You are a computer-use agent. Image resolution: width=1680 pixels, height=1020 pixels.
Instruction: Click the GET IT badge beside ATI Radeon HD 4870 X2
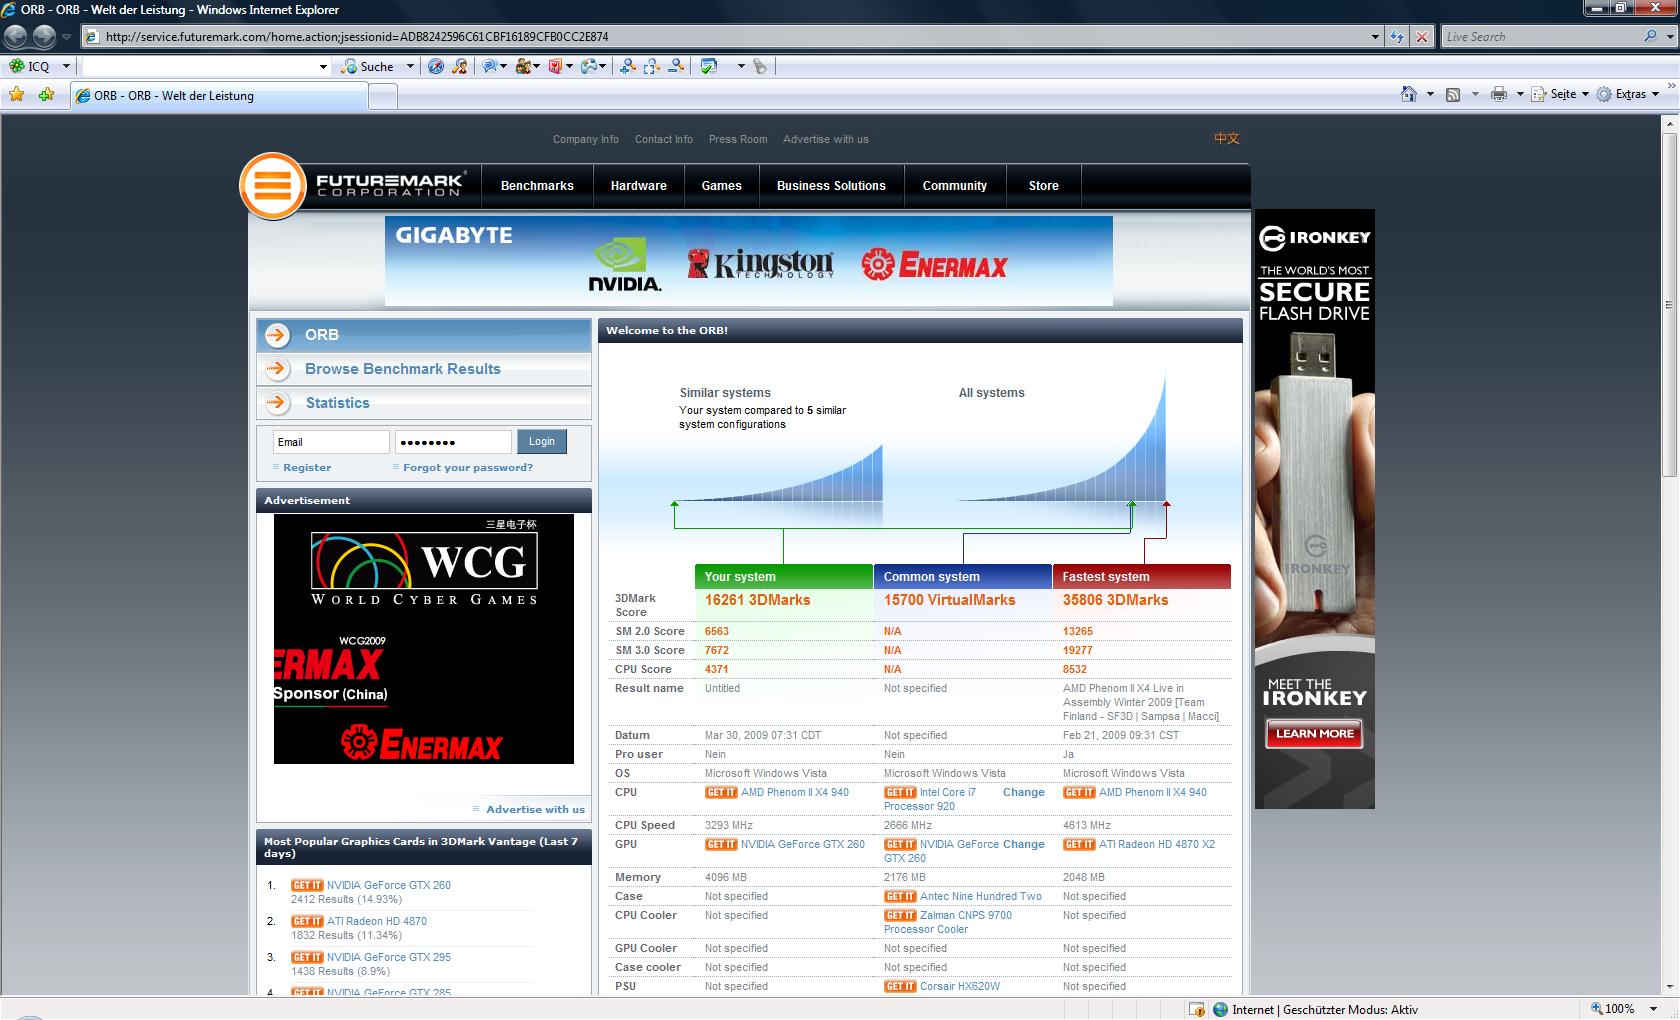(1079, 844)
